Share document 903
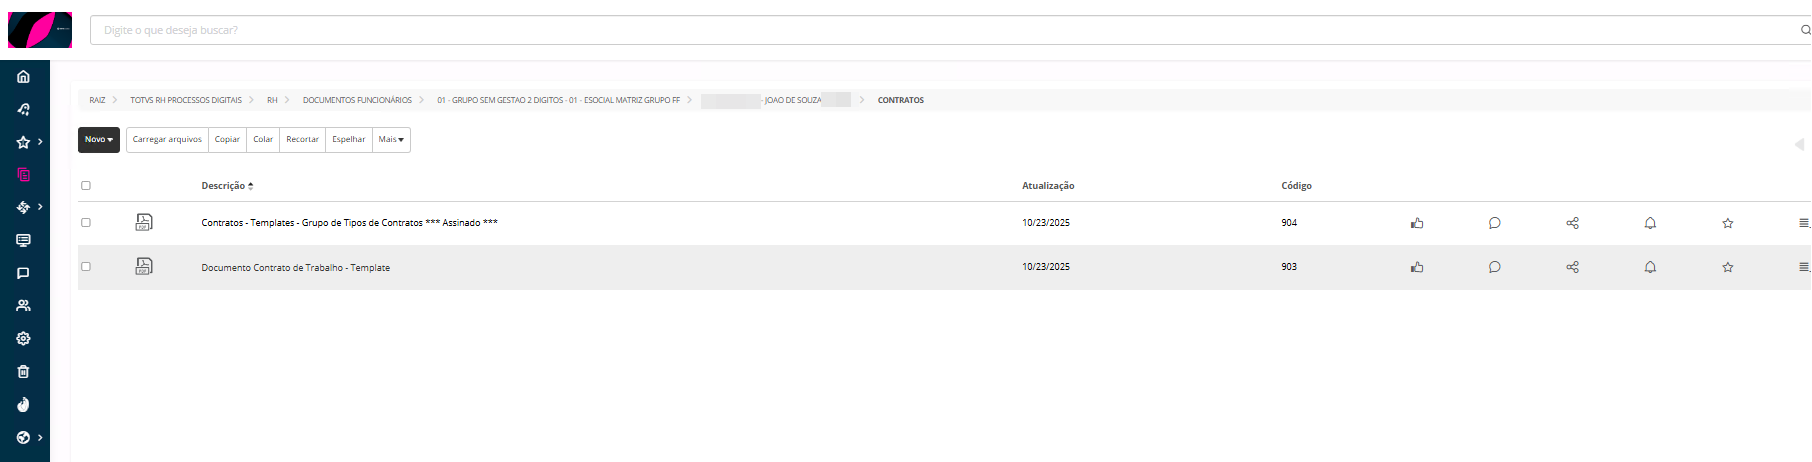The image size is (1812, 462). point(1572,267)
